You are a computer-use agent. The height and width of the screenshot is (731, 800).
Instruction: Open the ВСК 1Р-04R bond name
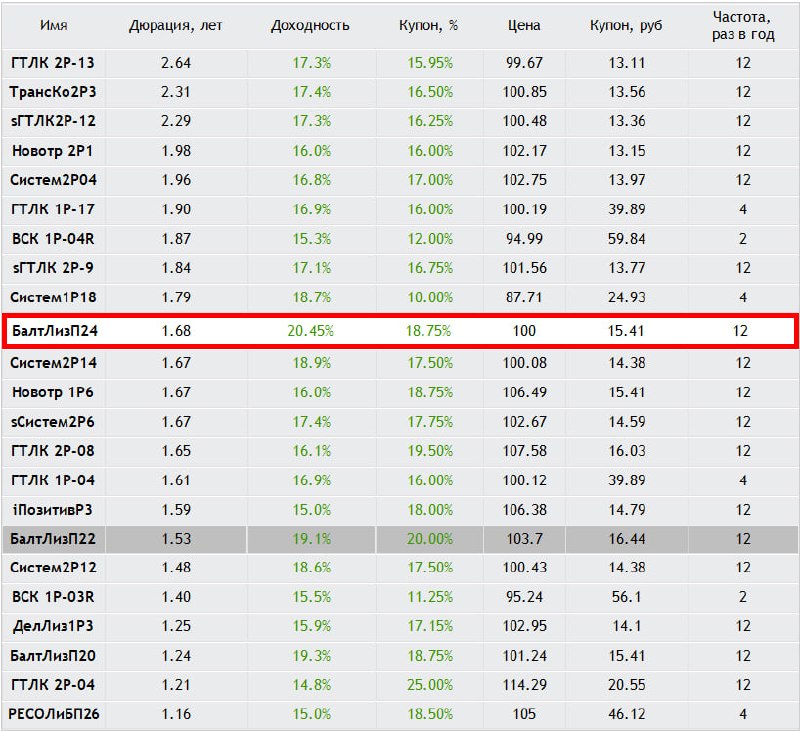point(53,239)
